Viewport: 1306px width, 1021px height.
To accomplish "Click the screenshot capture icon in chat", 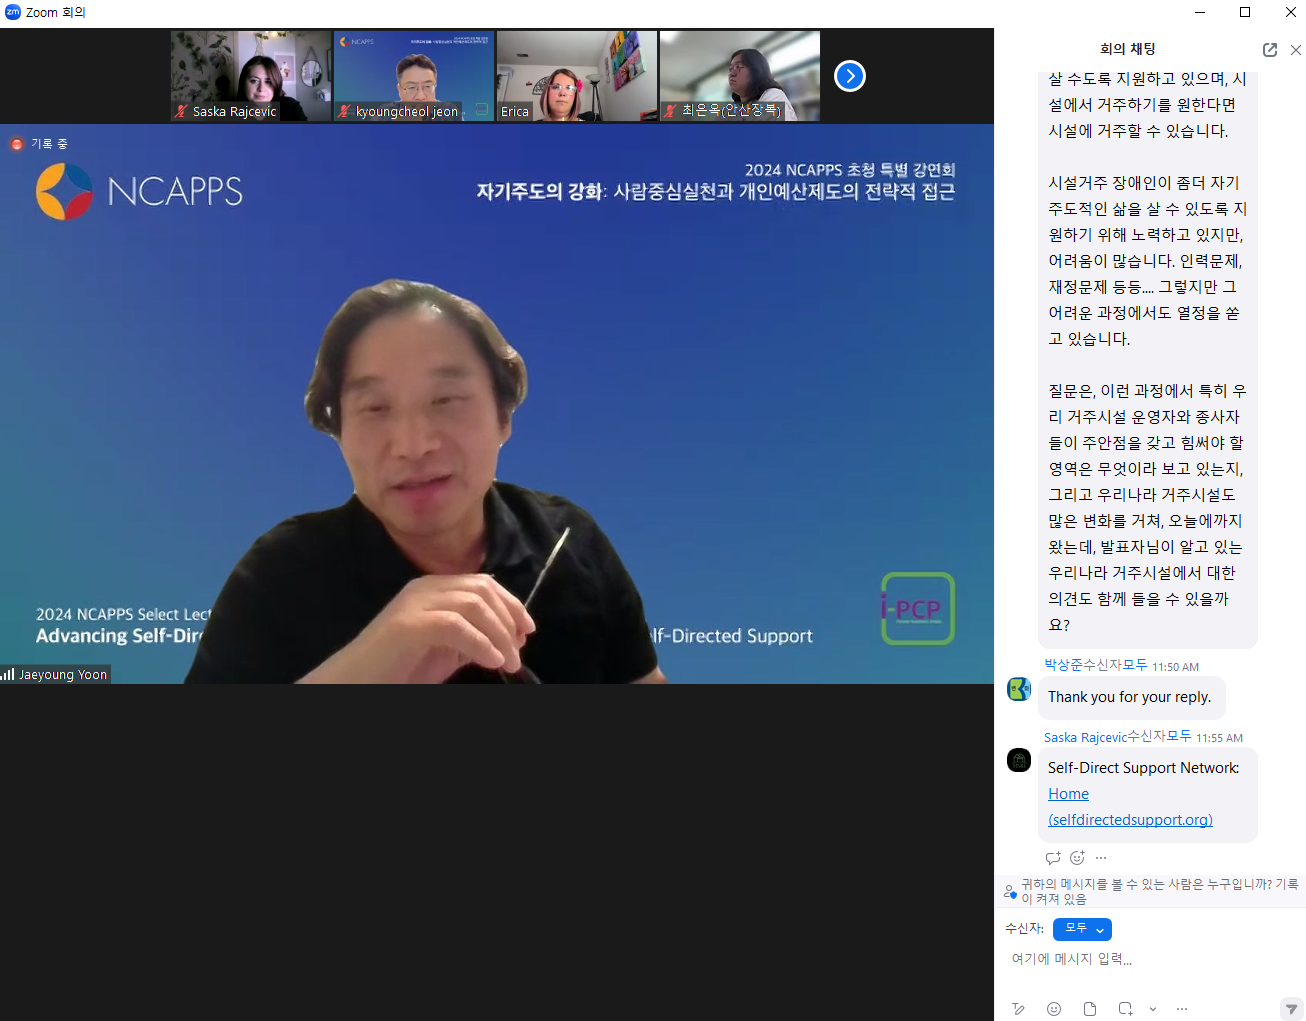I will pos(1125,1009).
